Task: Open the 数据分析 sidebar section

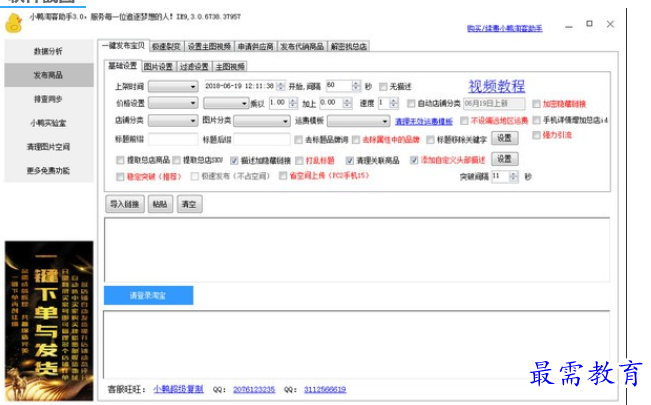Action: 48,51
